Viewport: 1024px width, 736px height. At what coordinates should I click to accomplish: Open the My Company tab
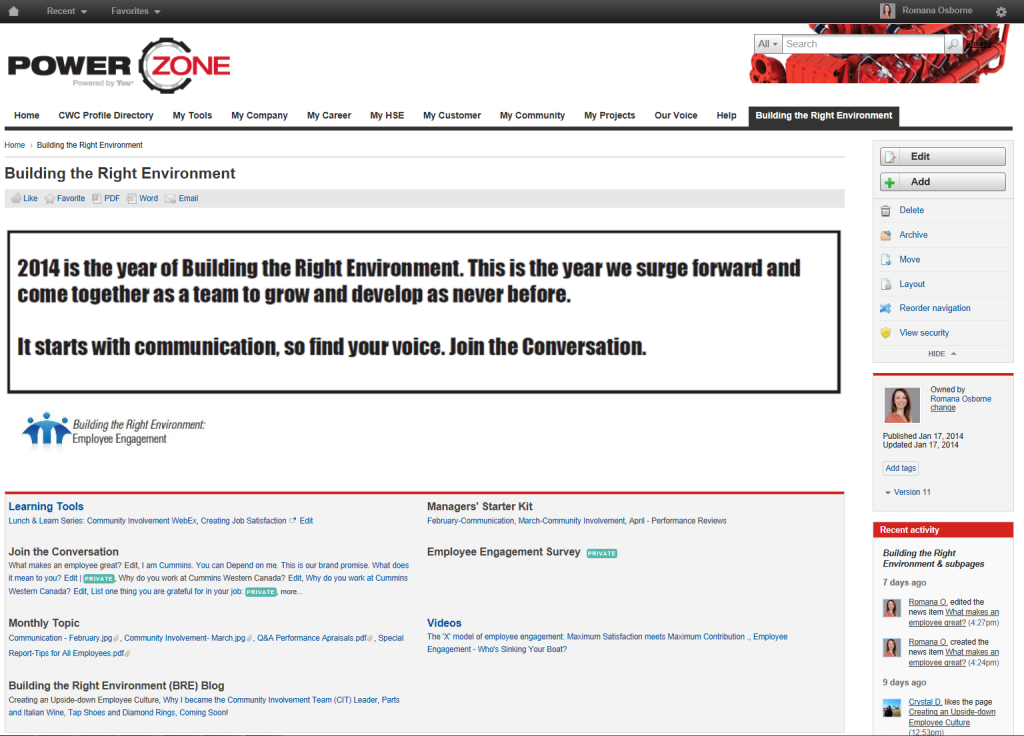pos(259,116)
